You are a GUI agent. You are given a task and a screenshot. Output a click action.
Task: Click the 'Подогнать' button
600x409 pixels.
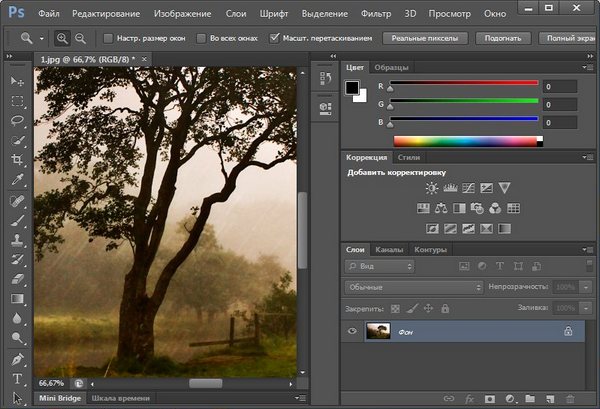click(x=500, y=38)
